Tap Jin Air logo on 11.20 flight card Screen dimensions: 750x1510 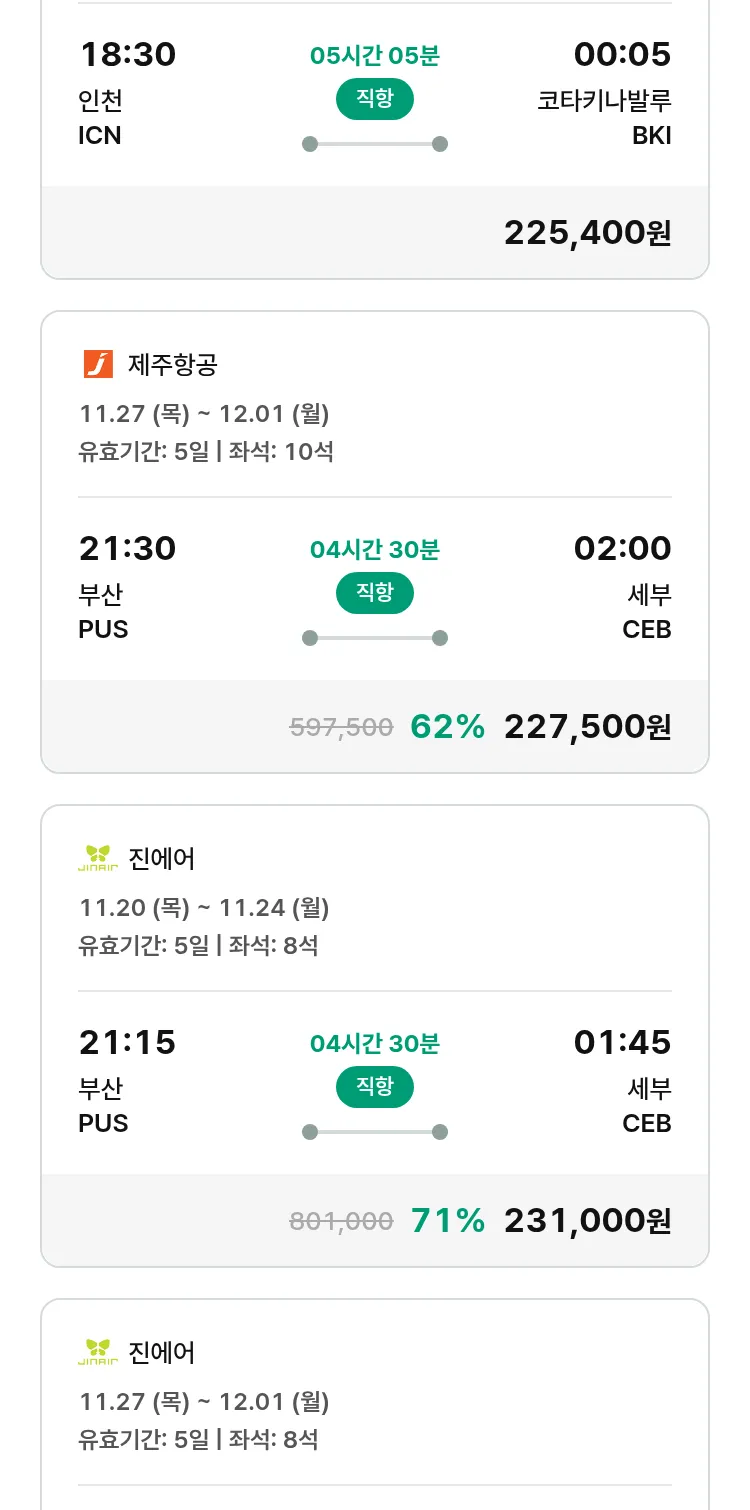pos(98,858)
